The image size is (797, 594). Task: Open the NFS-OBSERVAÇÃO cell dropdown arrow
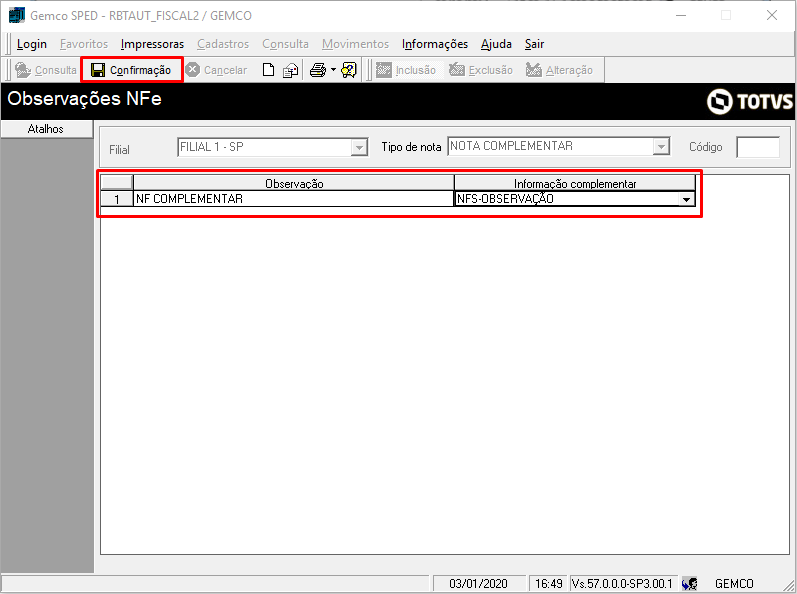[686, 199]
